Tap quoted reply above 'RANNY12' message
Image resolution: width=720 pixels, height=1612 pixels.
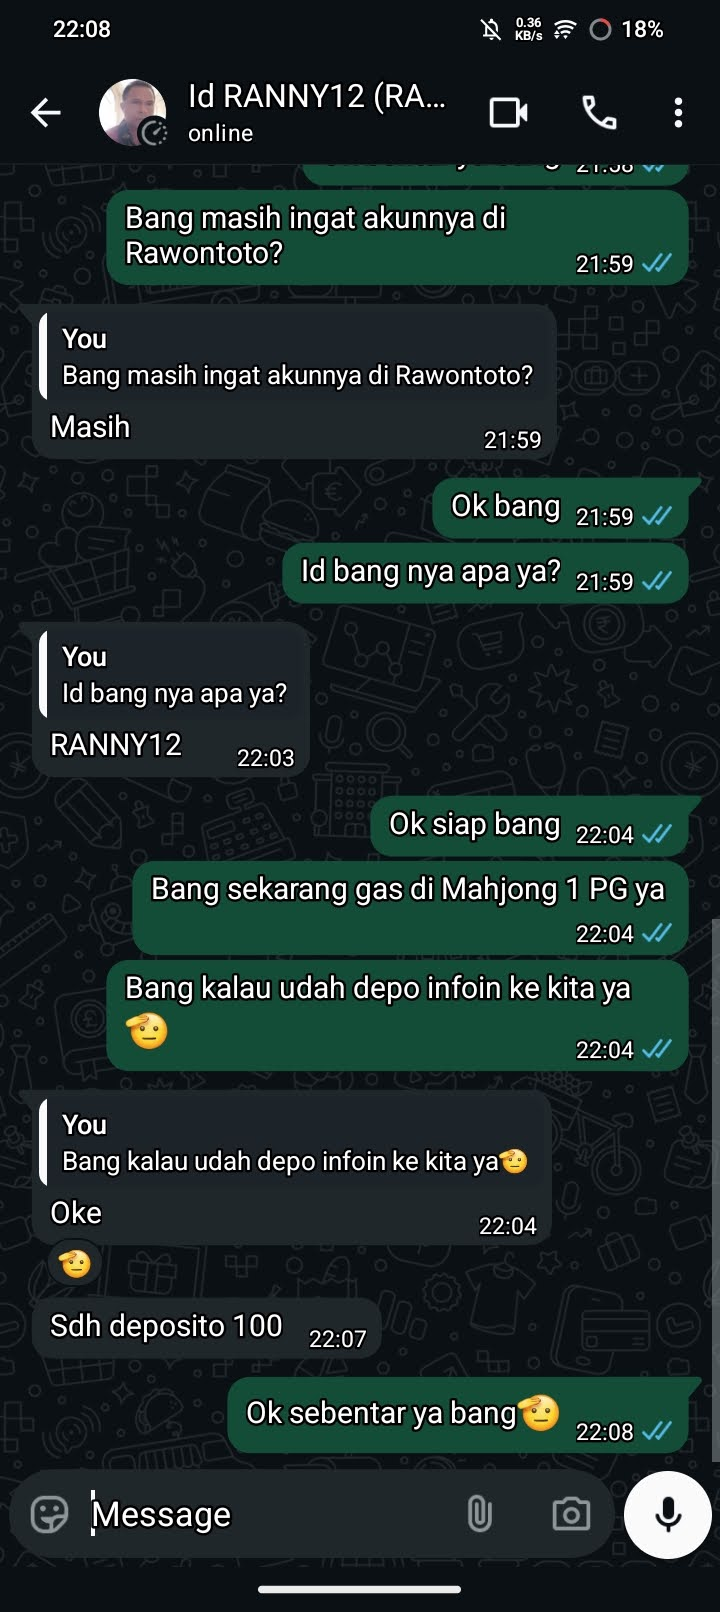tap(170, 675)
